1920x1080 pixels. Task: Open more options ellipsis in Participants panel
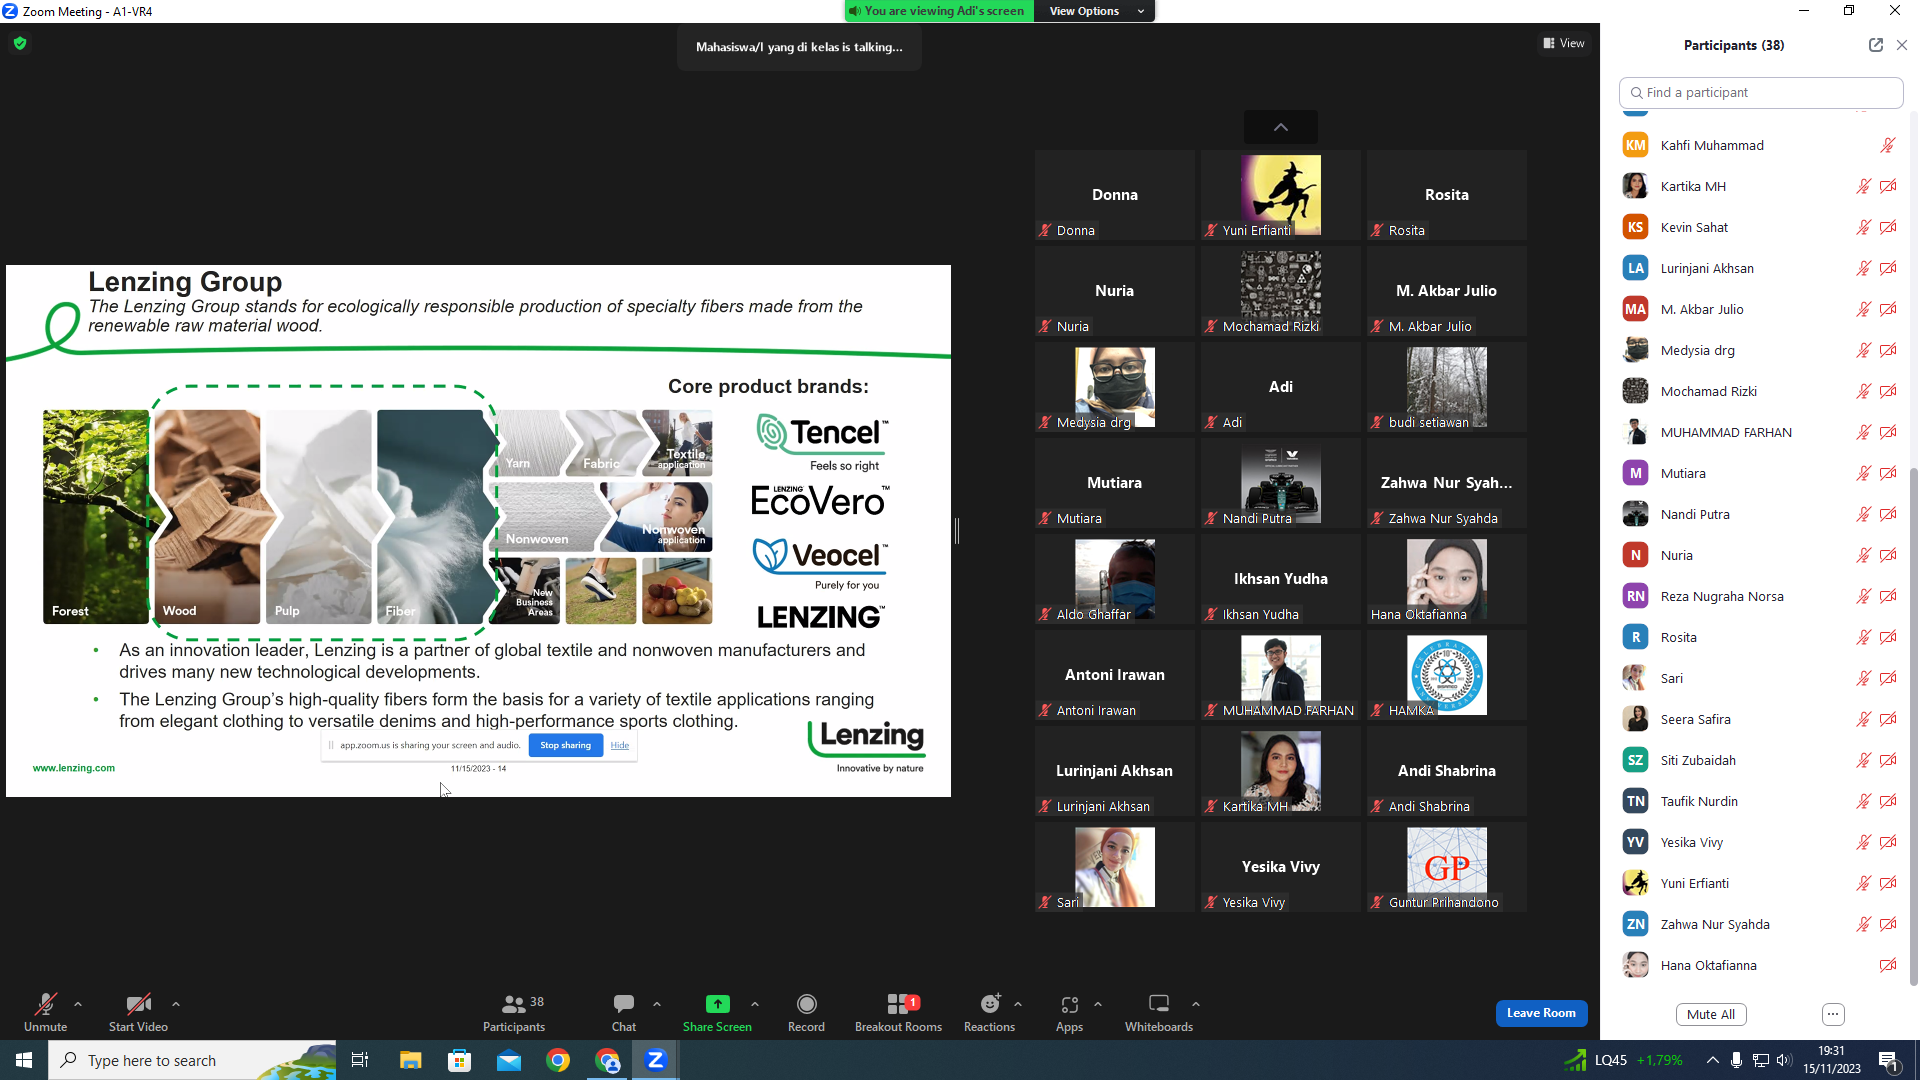pyautogui.click(x=1833, y=1014)
